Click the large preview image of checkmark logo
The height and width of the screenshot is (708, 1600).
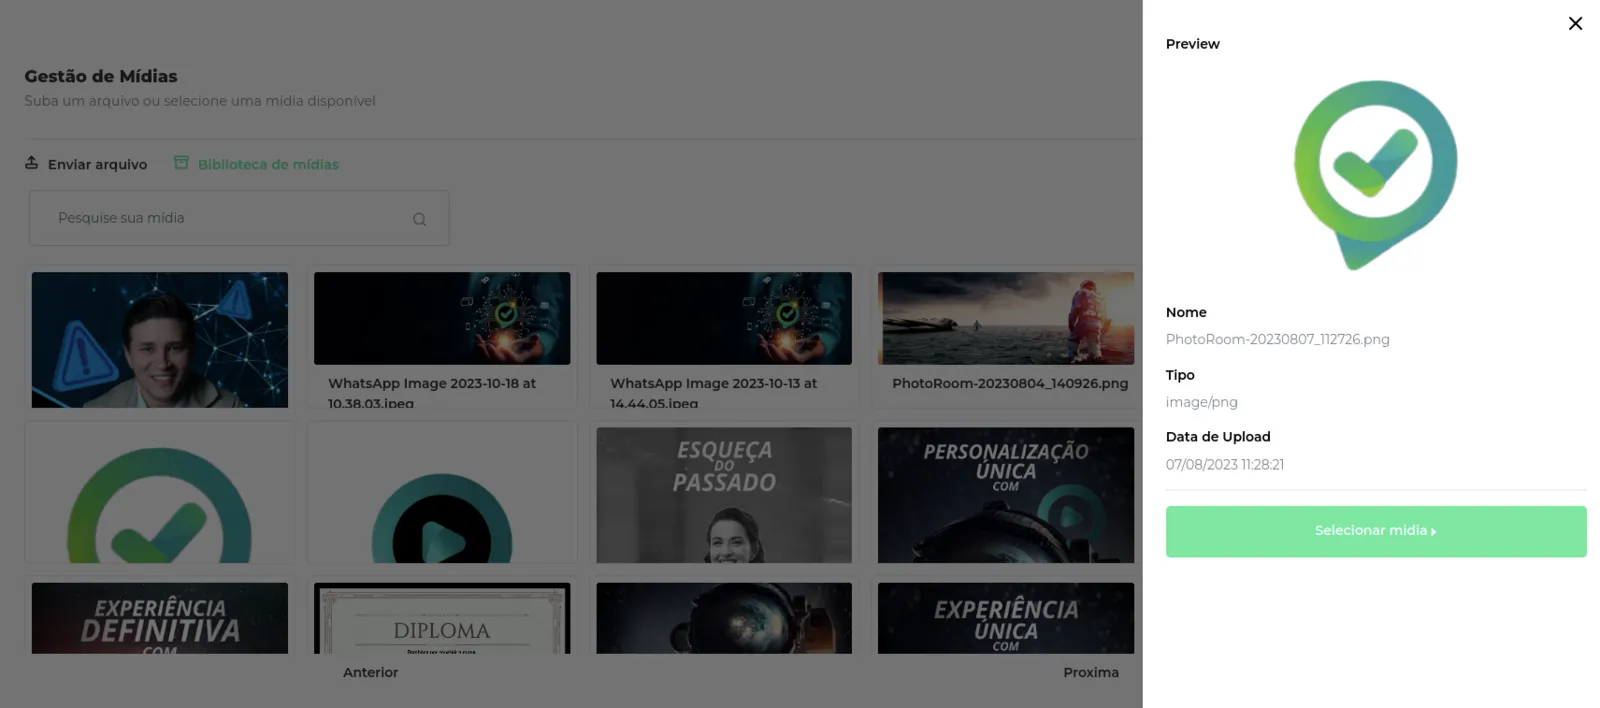(x=1375, y=175)
